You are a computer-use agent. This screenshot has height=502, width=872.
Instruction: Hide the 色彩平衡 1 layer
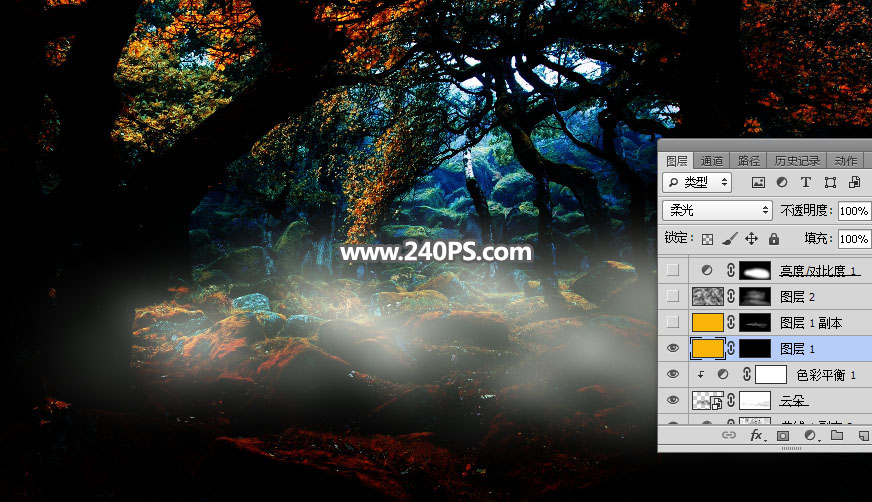pos(673,375)
